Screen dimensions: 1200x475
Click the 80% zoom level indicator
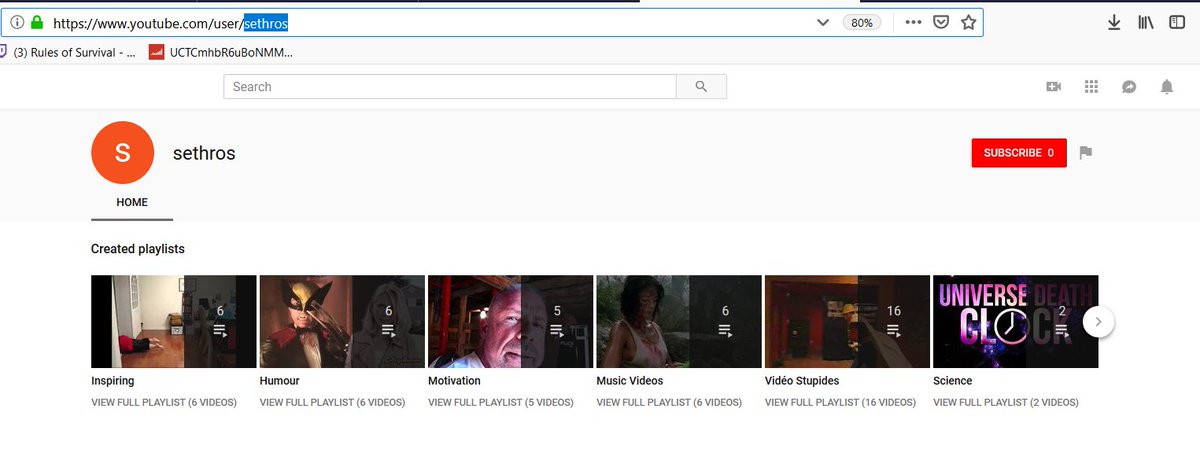[x=861, y=22]
